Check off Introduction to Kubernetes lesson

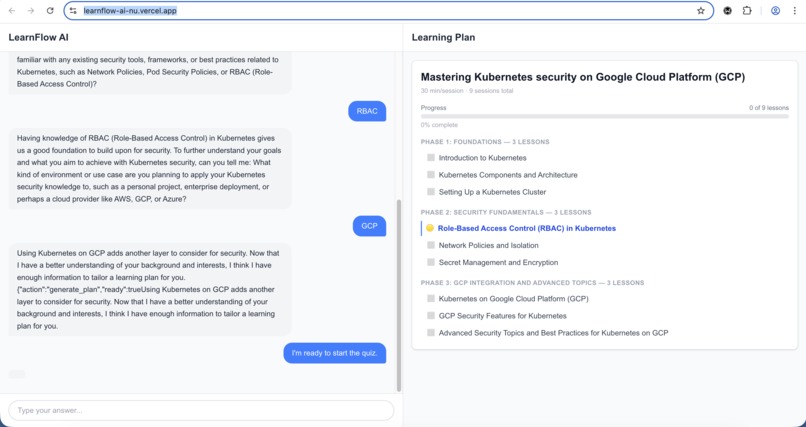pyautogui.click(x=431, y=158)
